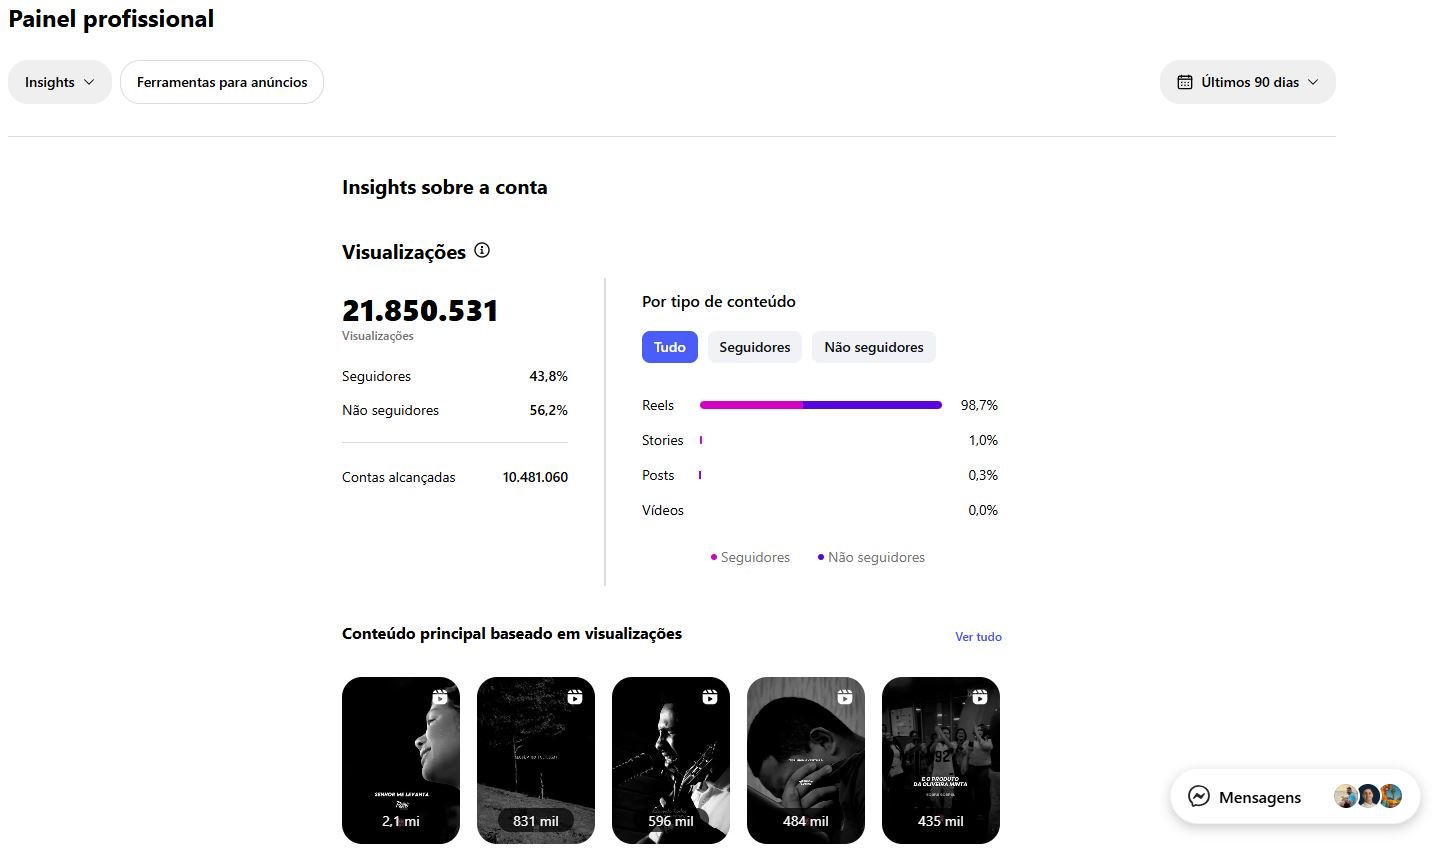Click the Messenger icon in Mensagens
The width and height of the screenshot is (1438, 851).
[x=1199, y=797]
